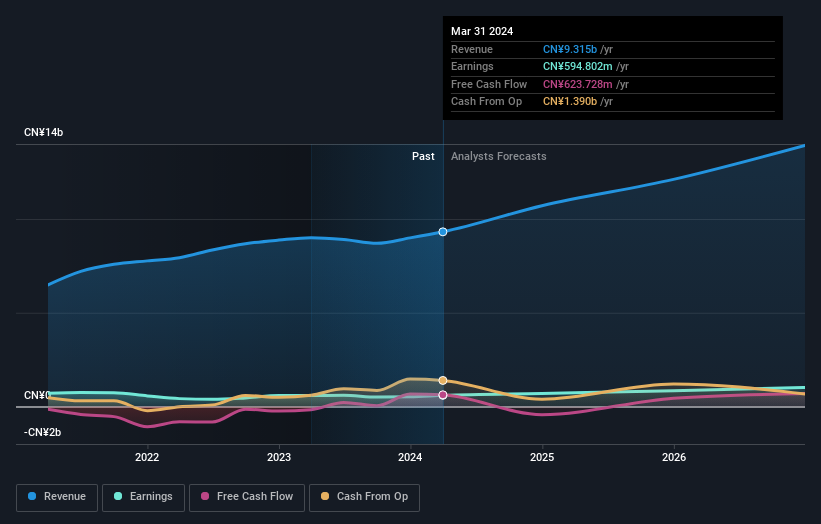821x524 pixels.
Task: Toggle the Revenue legend series
Action: (57, 497)
